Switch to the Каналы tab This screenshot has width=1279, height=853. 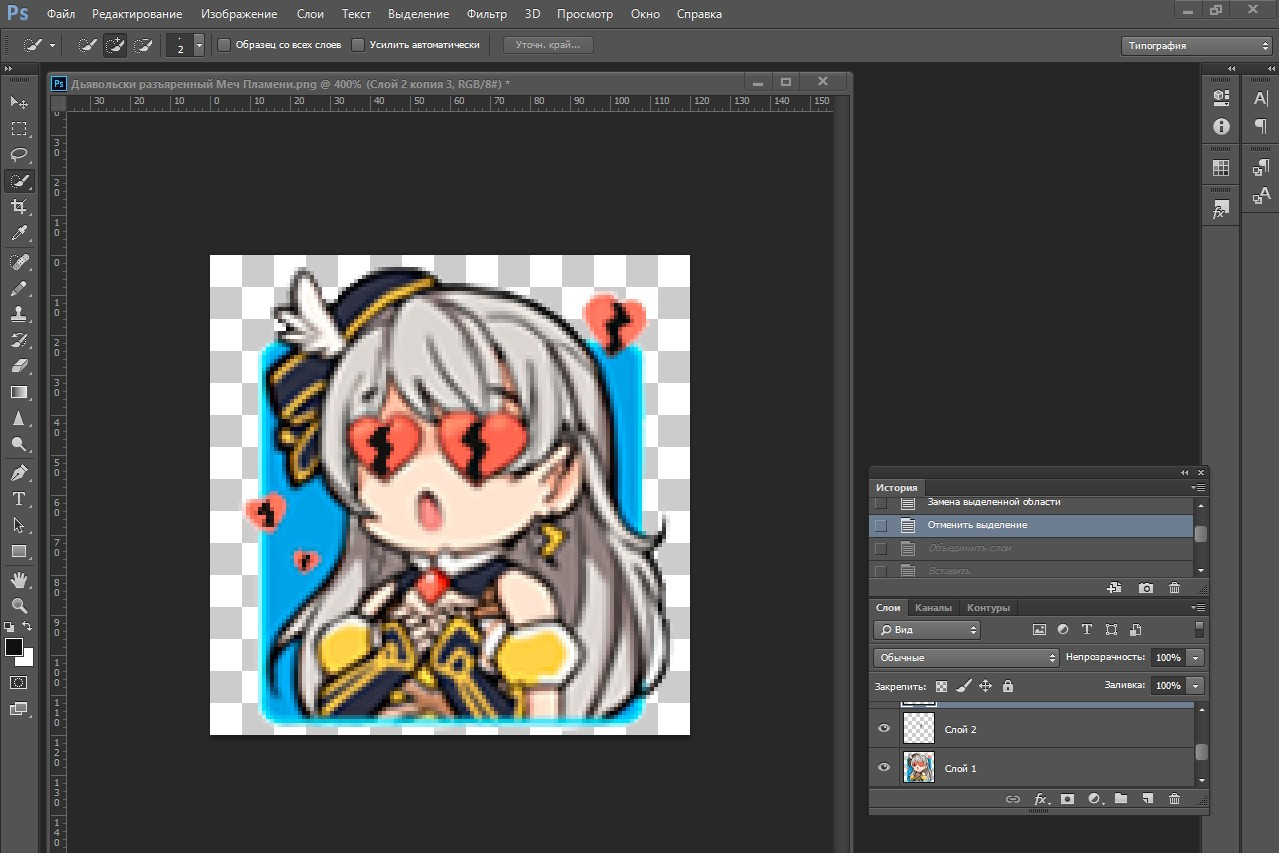pos(933,608)
